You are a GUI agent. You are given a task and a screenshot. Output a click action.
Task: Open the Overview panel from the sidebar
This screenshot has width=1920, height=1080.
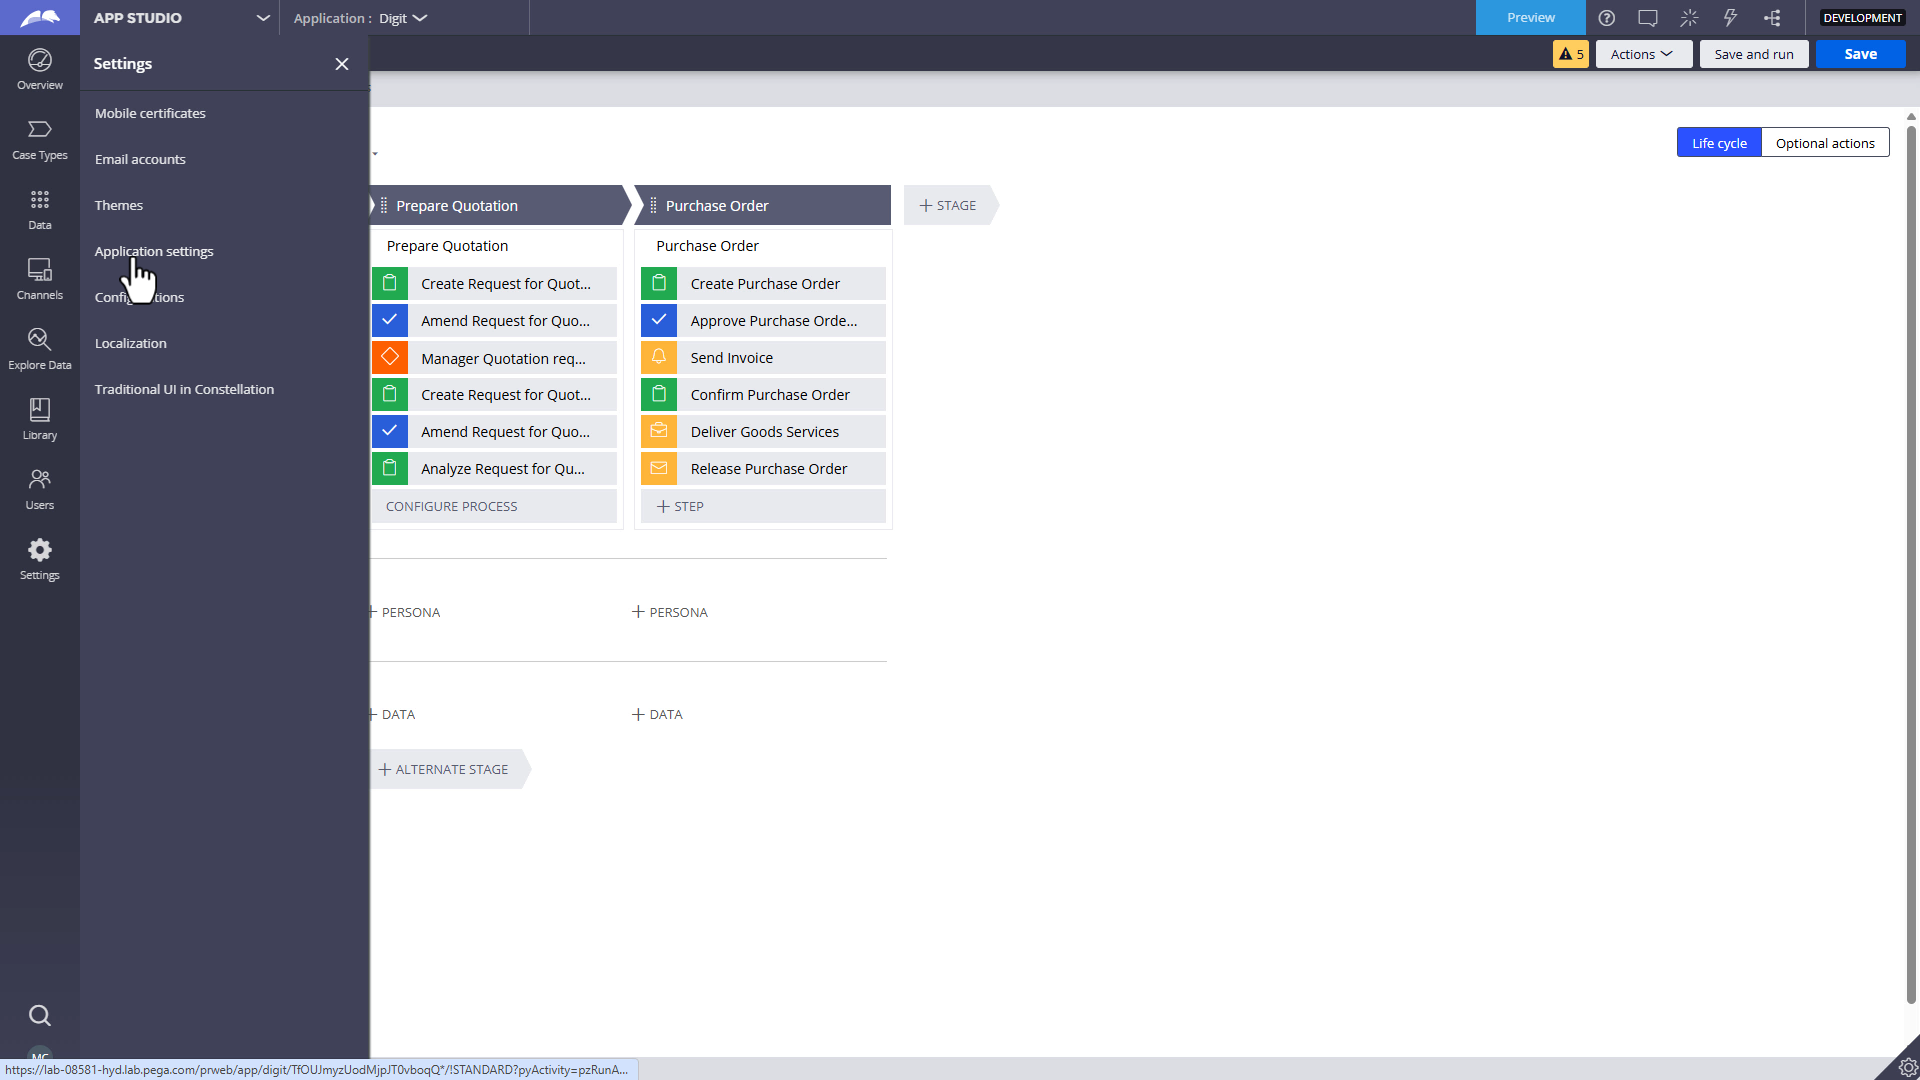[x=39, y=69]
